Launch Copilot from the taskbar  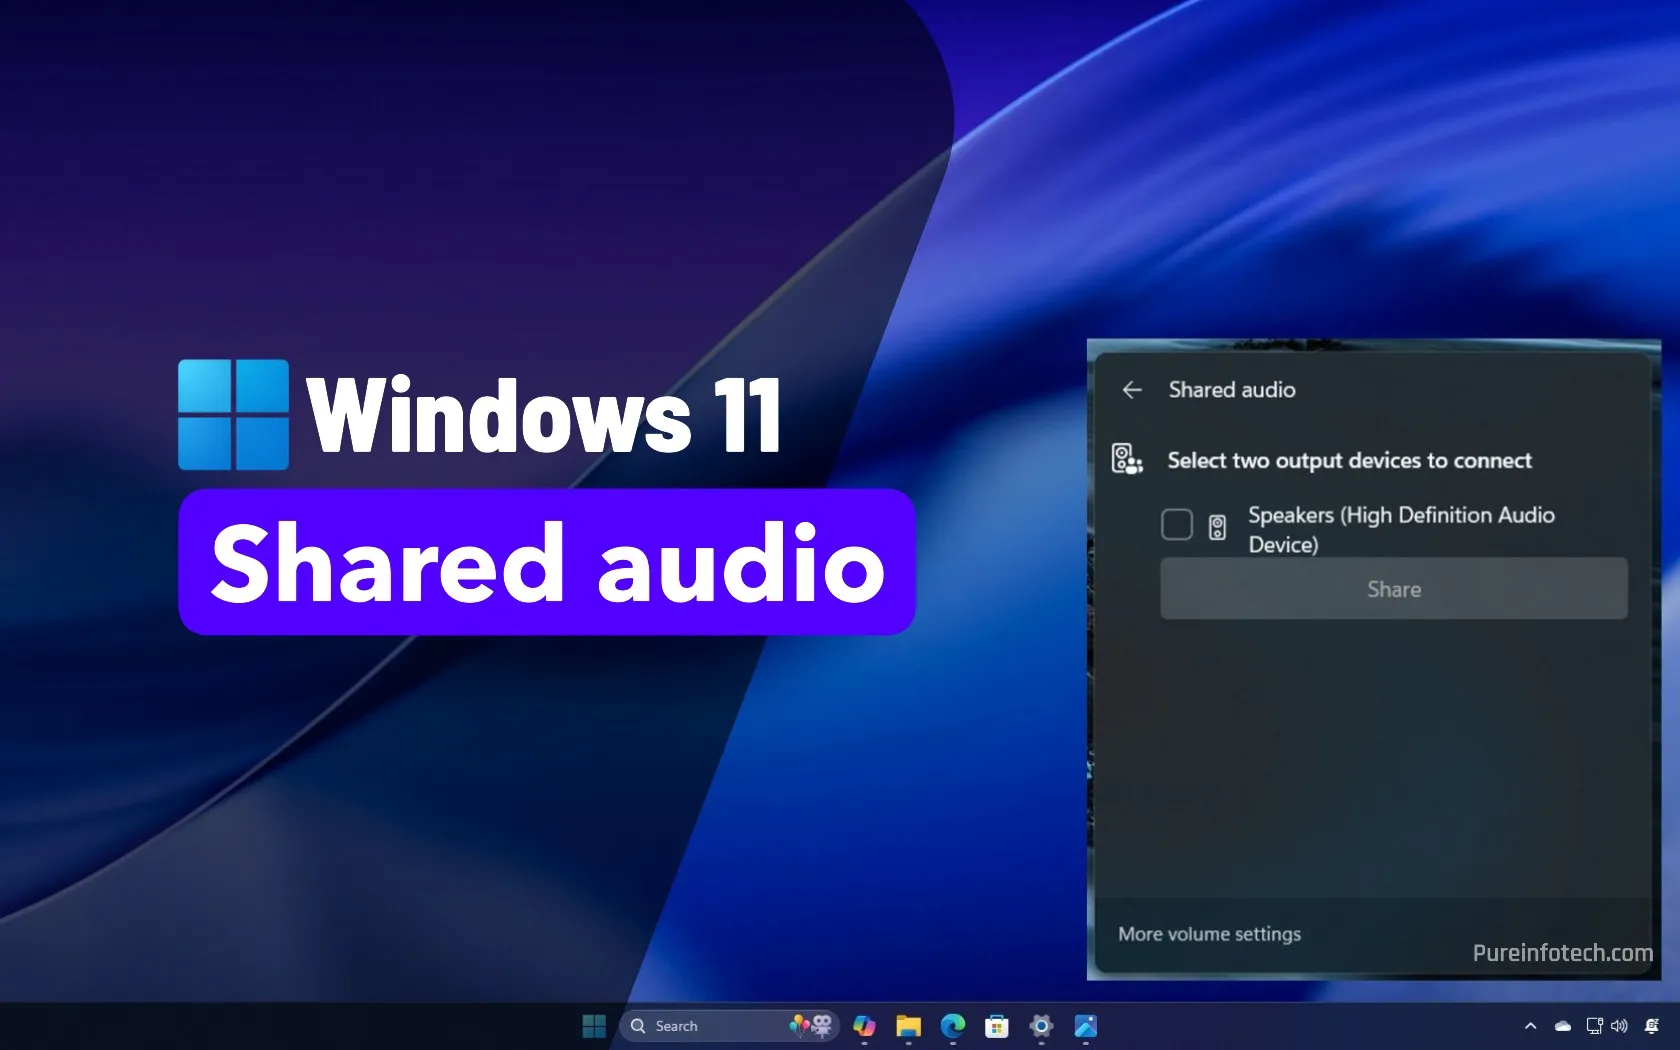pyautogui.click(x=864, y=1026)
